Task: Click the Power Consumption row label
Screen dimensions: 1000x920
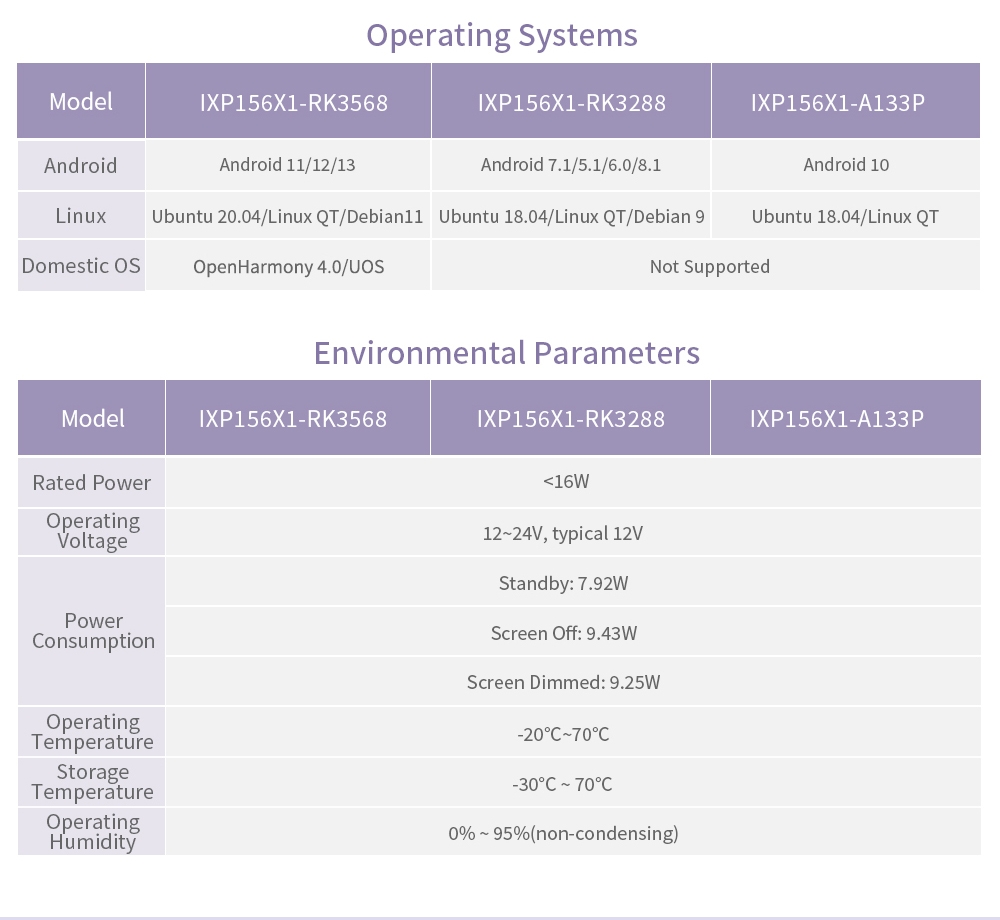Action: pos(92,631)
